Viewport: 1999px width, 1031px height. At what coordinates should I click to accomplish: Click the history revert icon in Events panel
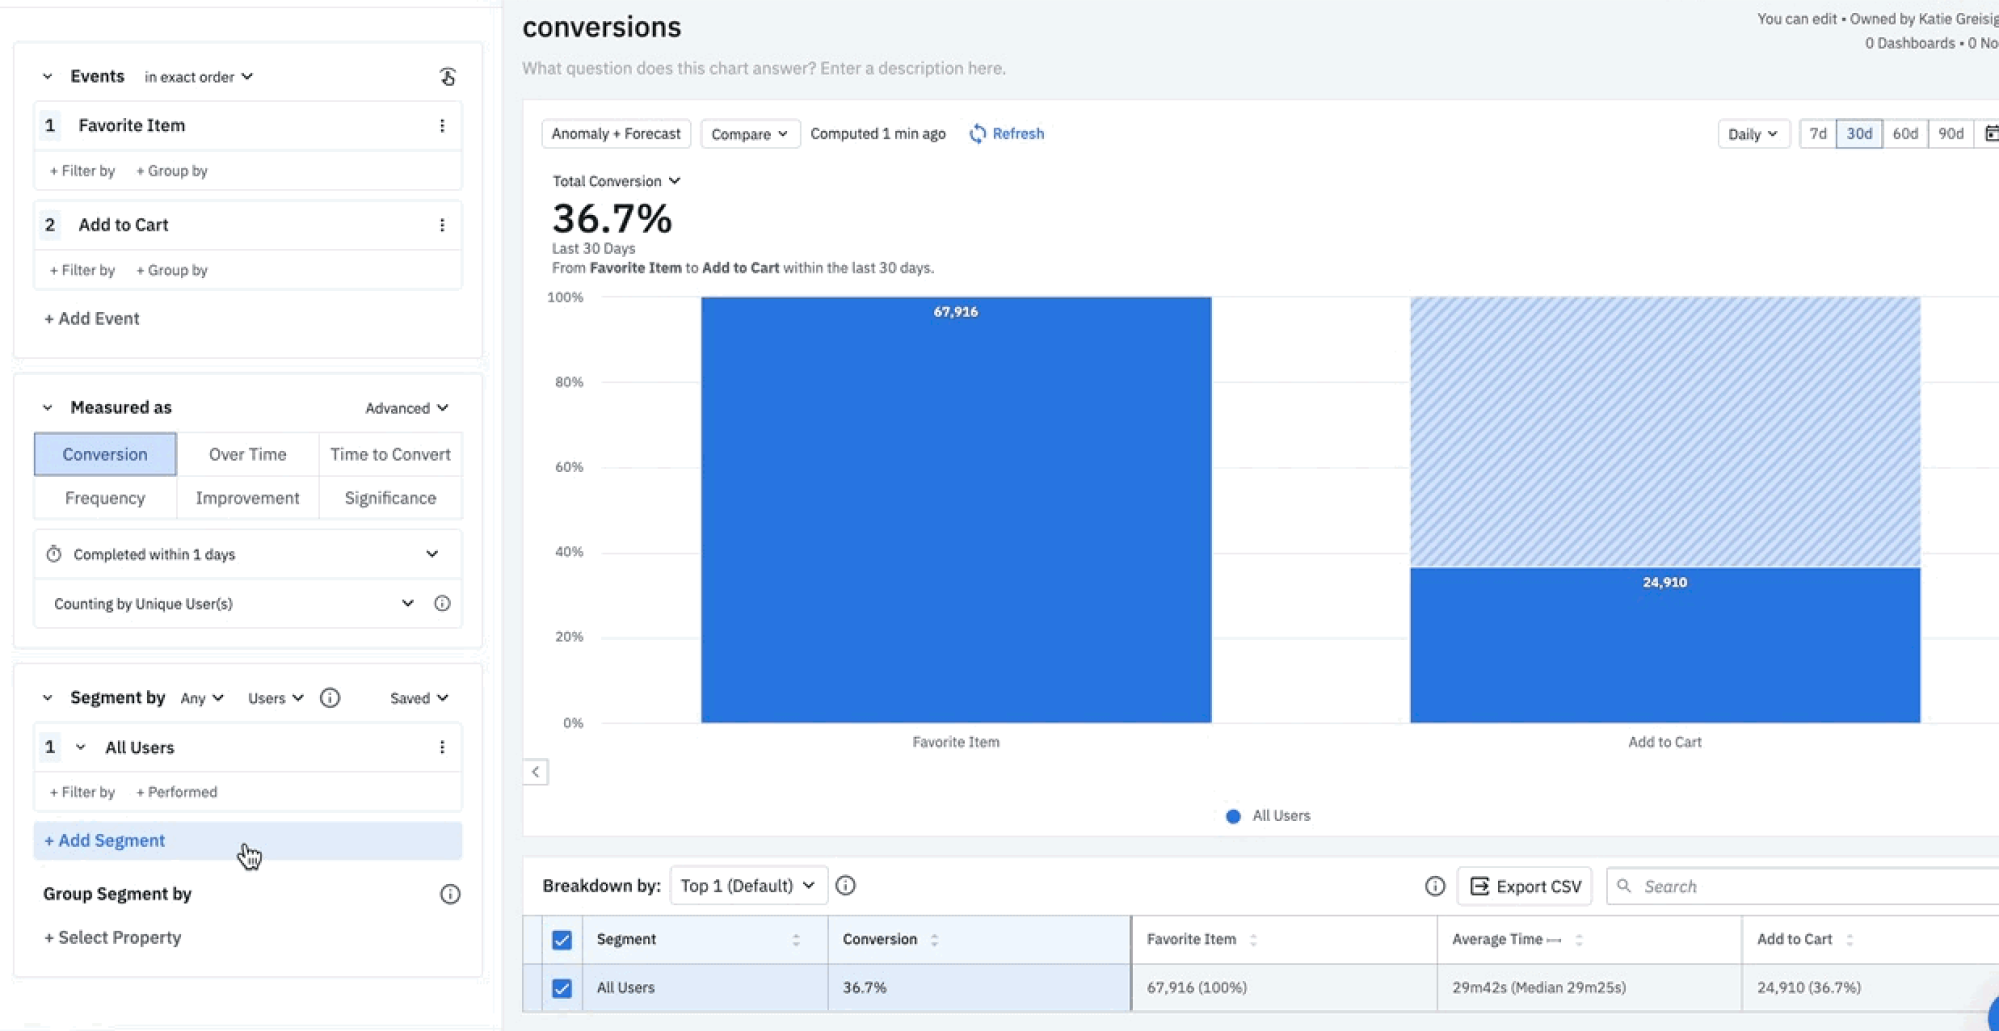click(447, 76)
